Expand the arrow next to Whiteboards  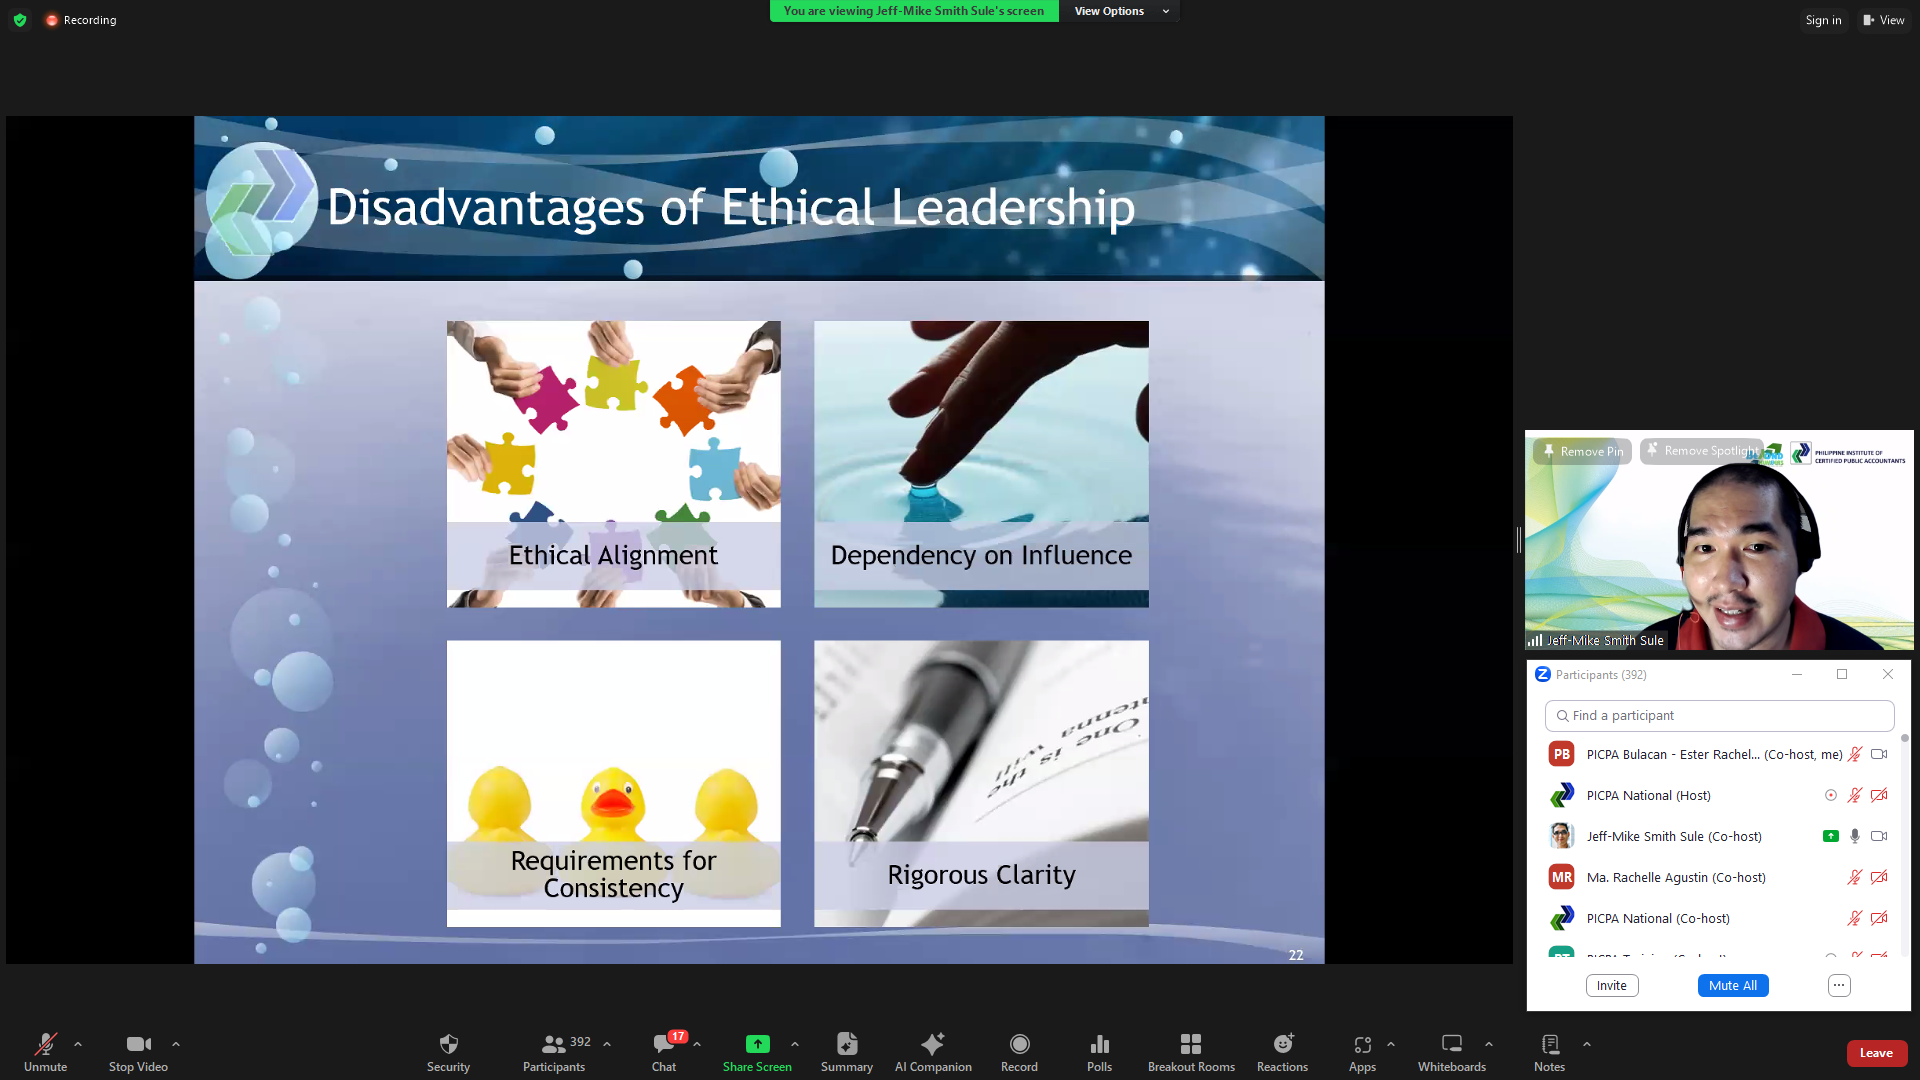pos(1489,1044)
